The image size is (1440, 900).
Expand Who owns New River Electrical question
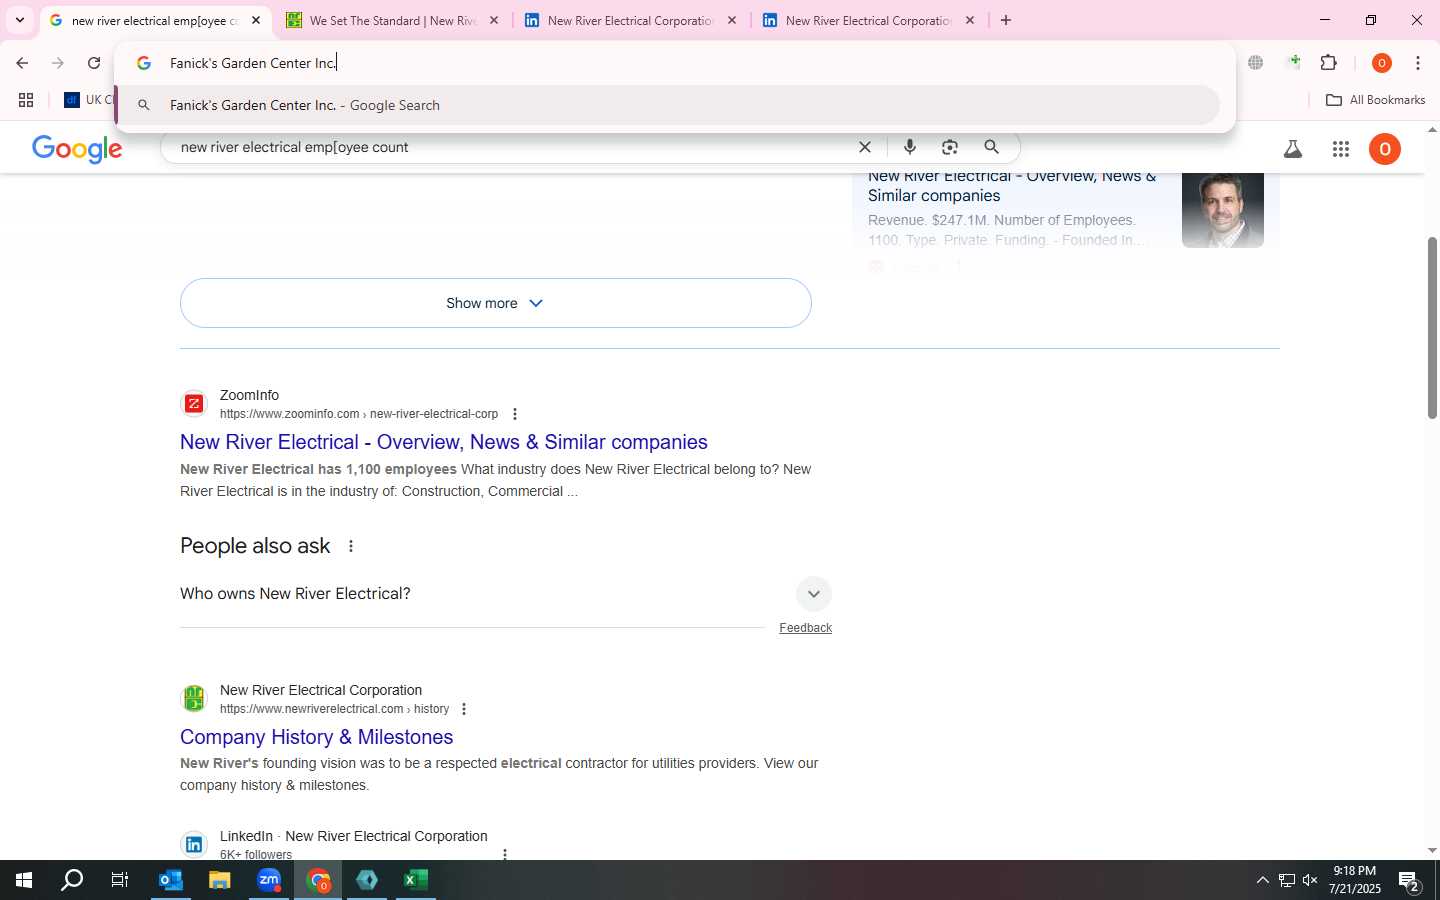coord(506,594)
